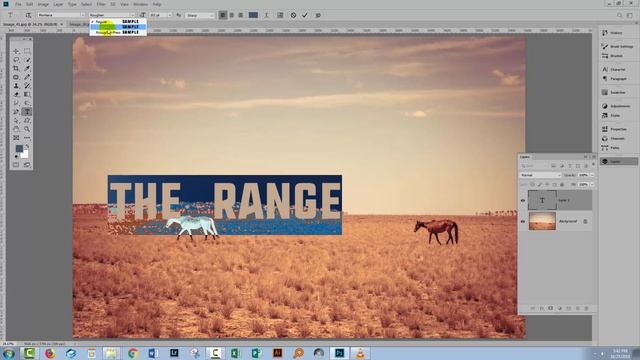Image resolution: width=640 pixels, height=360 pixels.
Task: Open the font family dropdown
Action: (61, 15)
